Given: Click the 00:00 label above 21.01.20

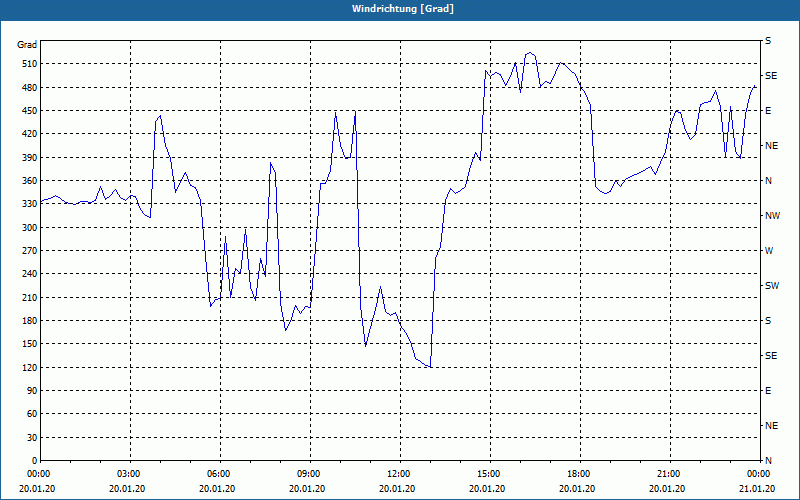Looking at the screenshot, I should [x=760, y=474].
